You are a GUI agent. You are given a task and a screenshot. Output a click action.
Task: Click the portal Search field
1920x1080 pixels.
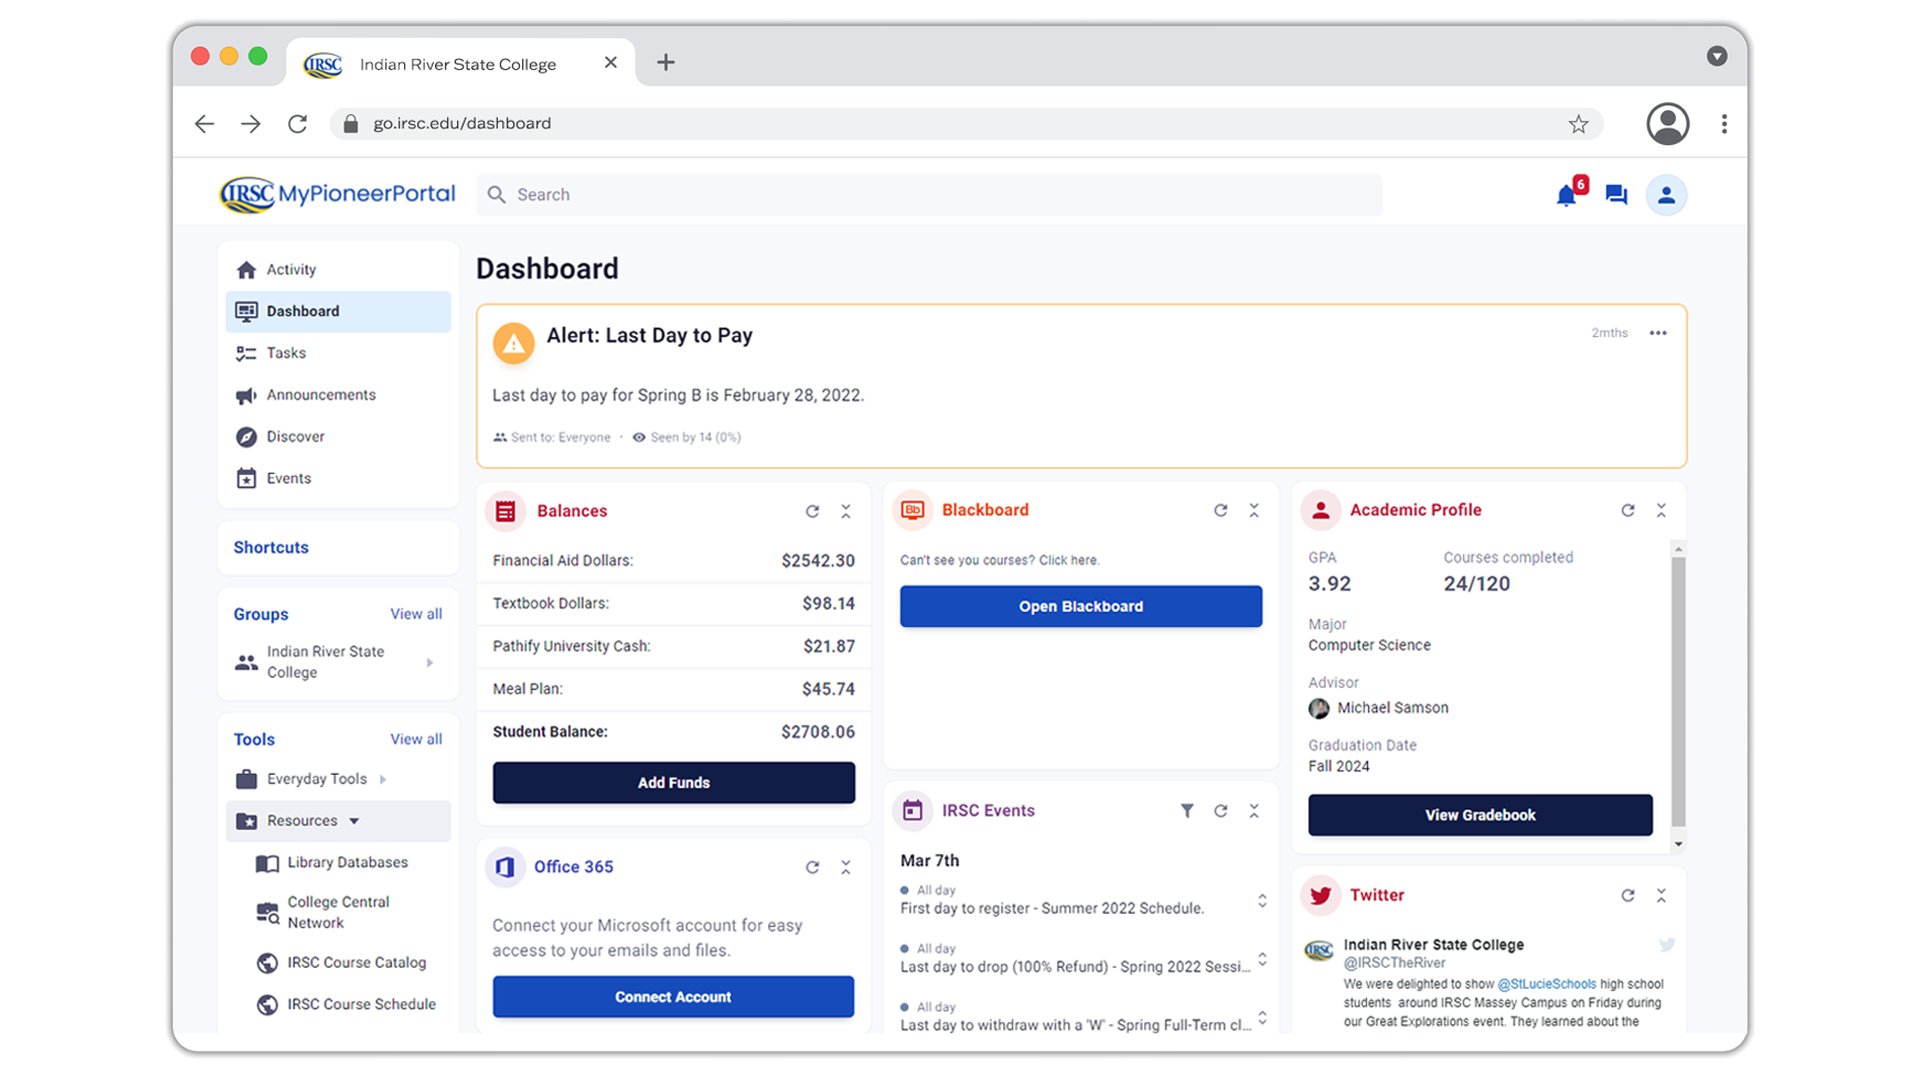point(930,195)
